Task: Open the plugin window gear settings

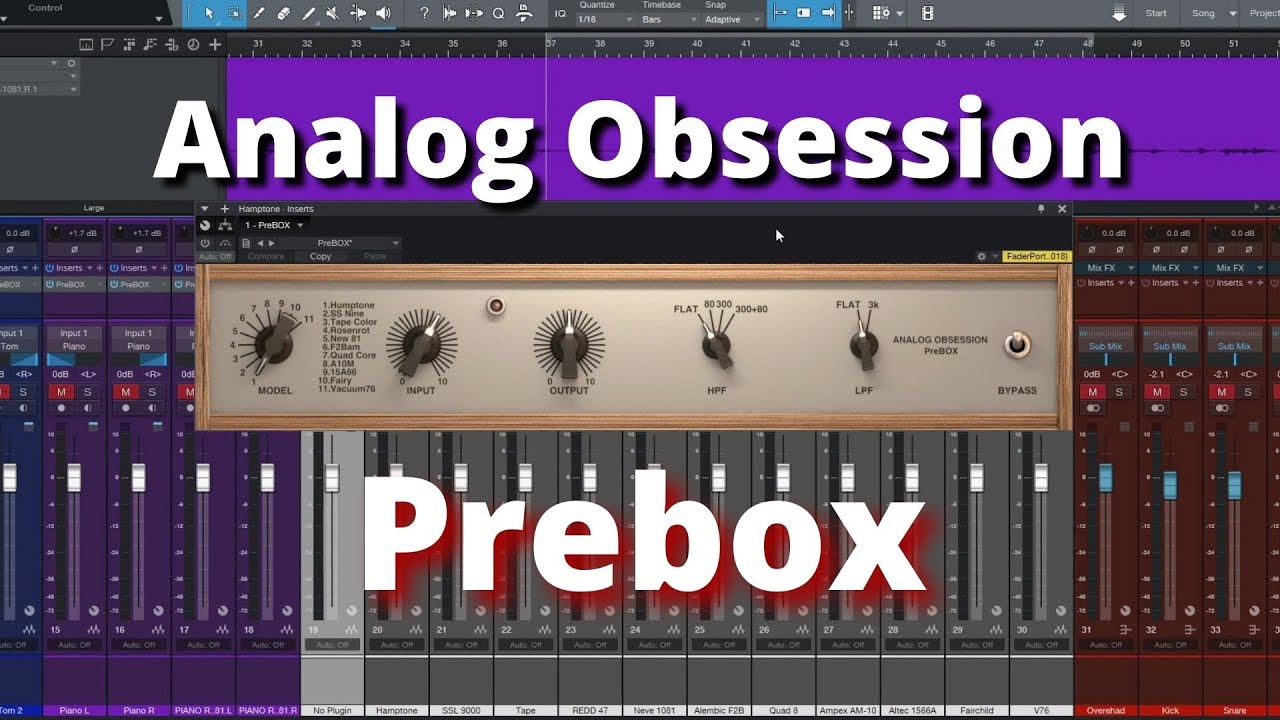Action: tap(982, 256)
